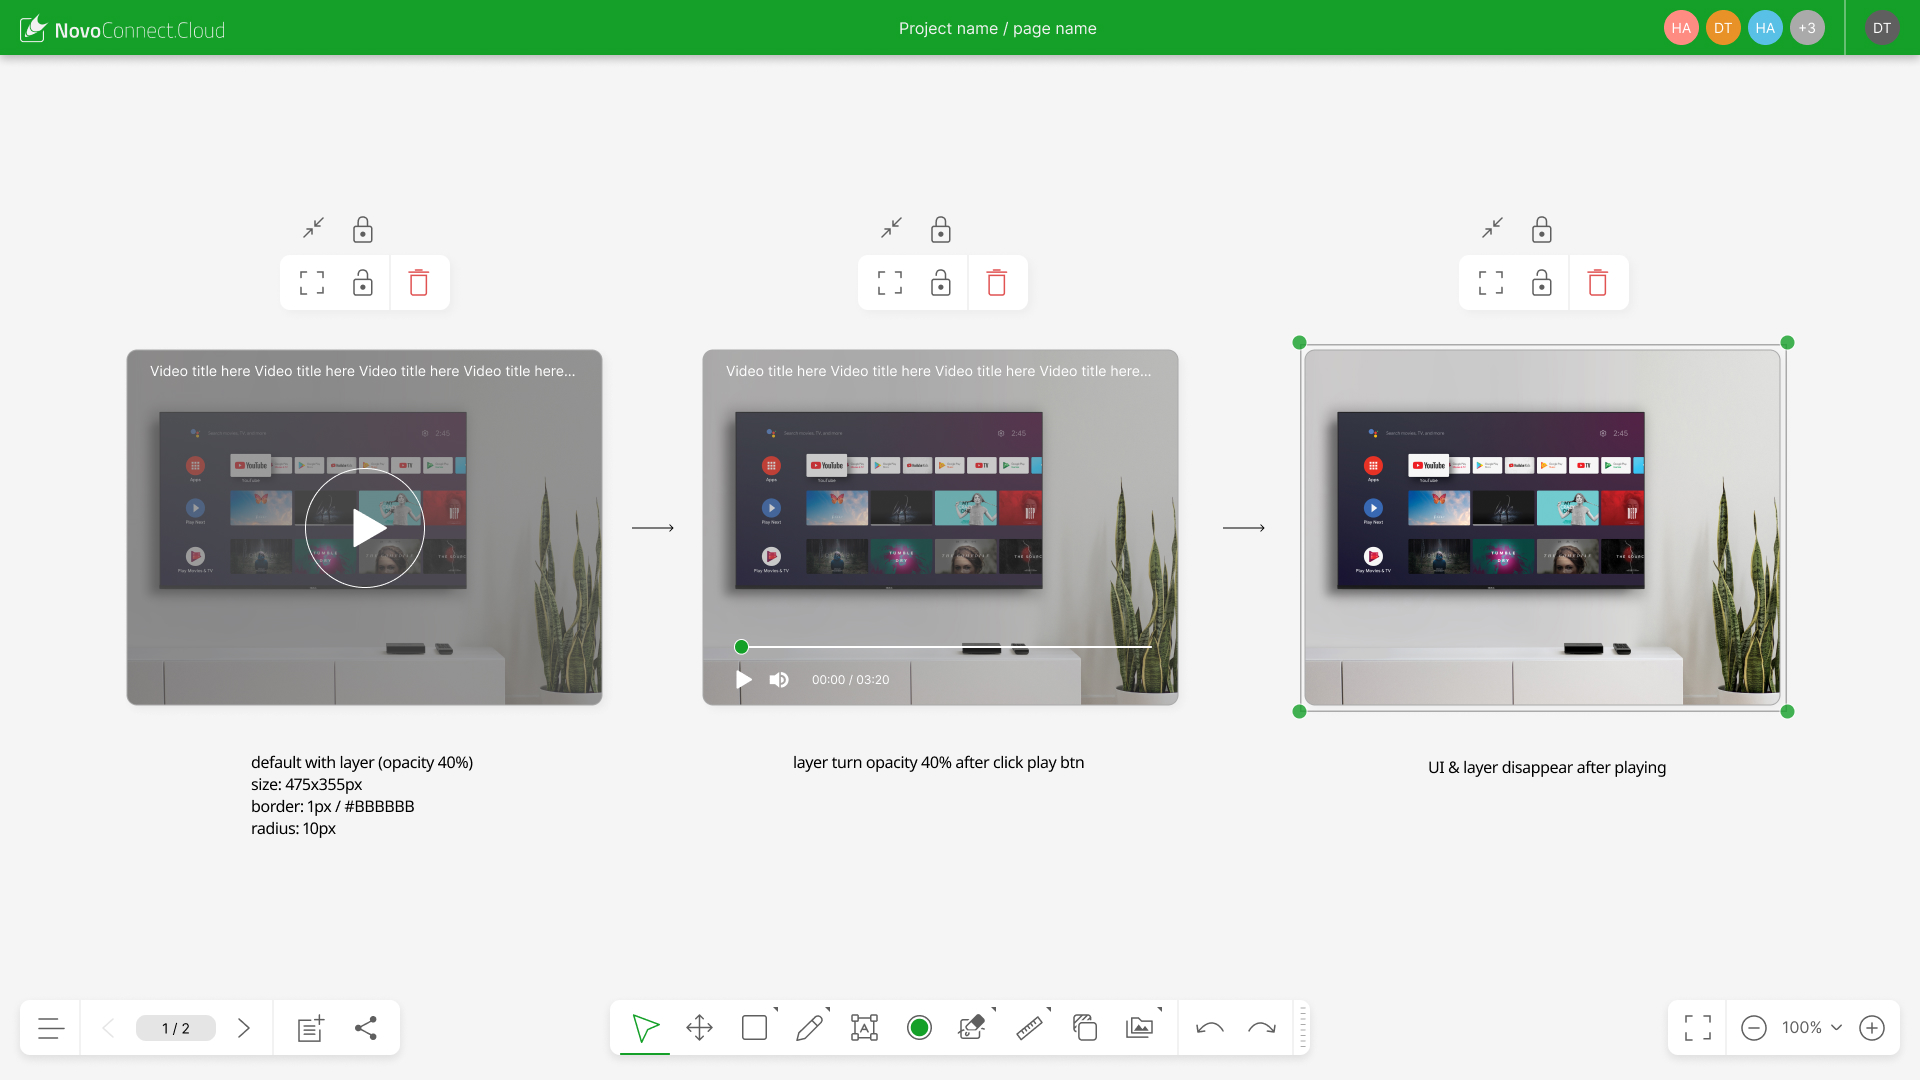
Task: Select the text box tool
Action: pyautogui.click(x=864, y=1028)
